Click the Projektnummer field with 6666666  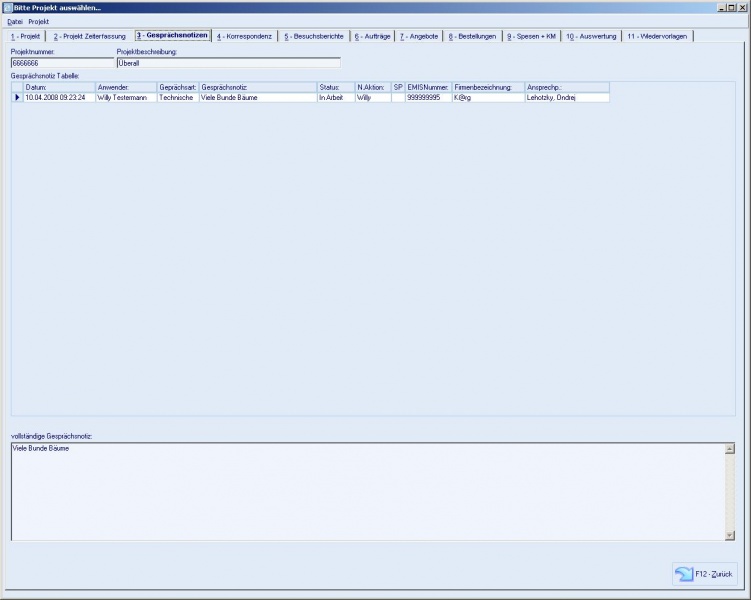coord(62,63)
